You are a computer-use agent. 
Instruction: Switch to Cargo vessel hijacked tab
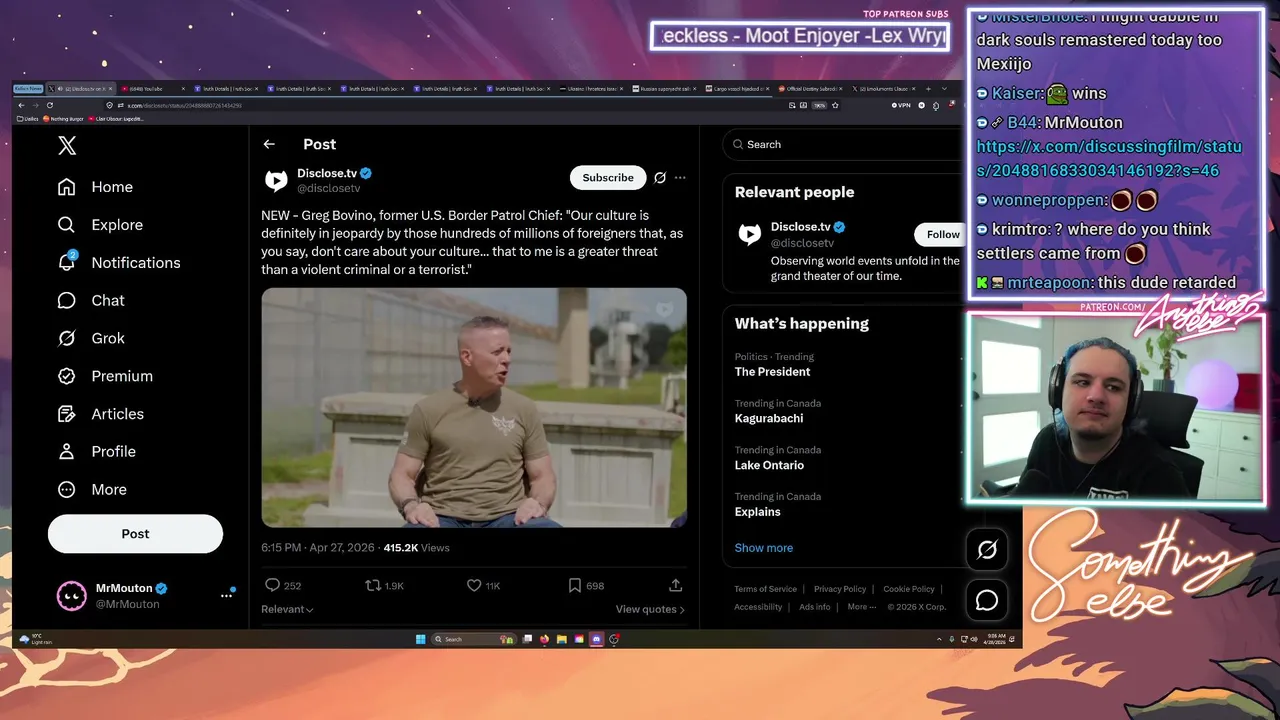tap(737, 89)
